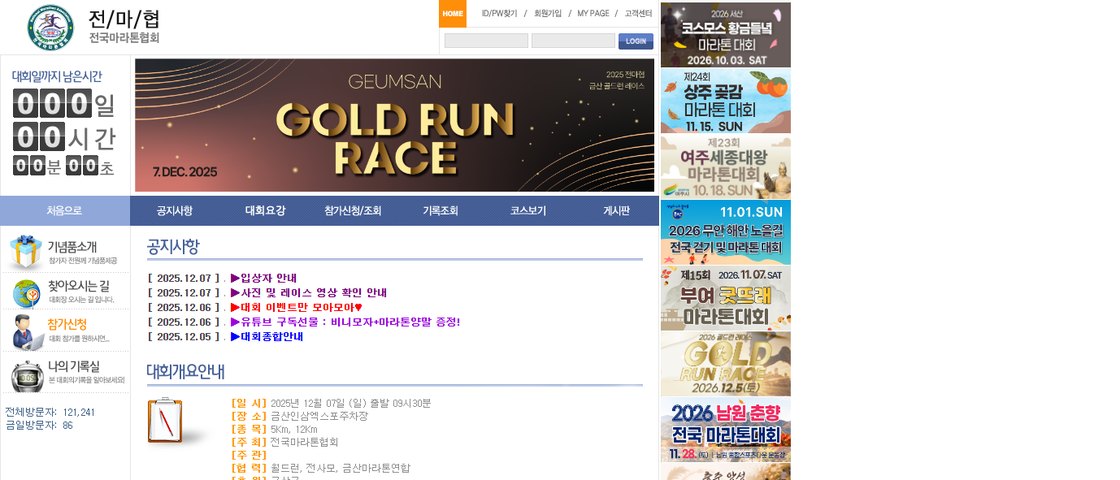Open 여주세종대왕 마라톤대회 banner

point(725,166)
